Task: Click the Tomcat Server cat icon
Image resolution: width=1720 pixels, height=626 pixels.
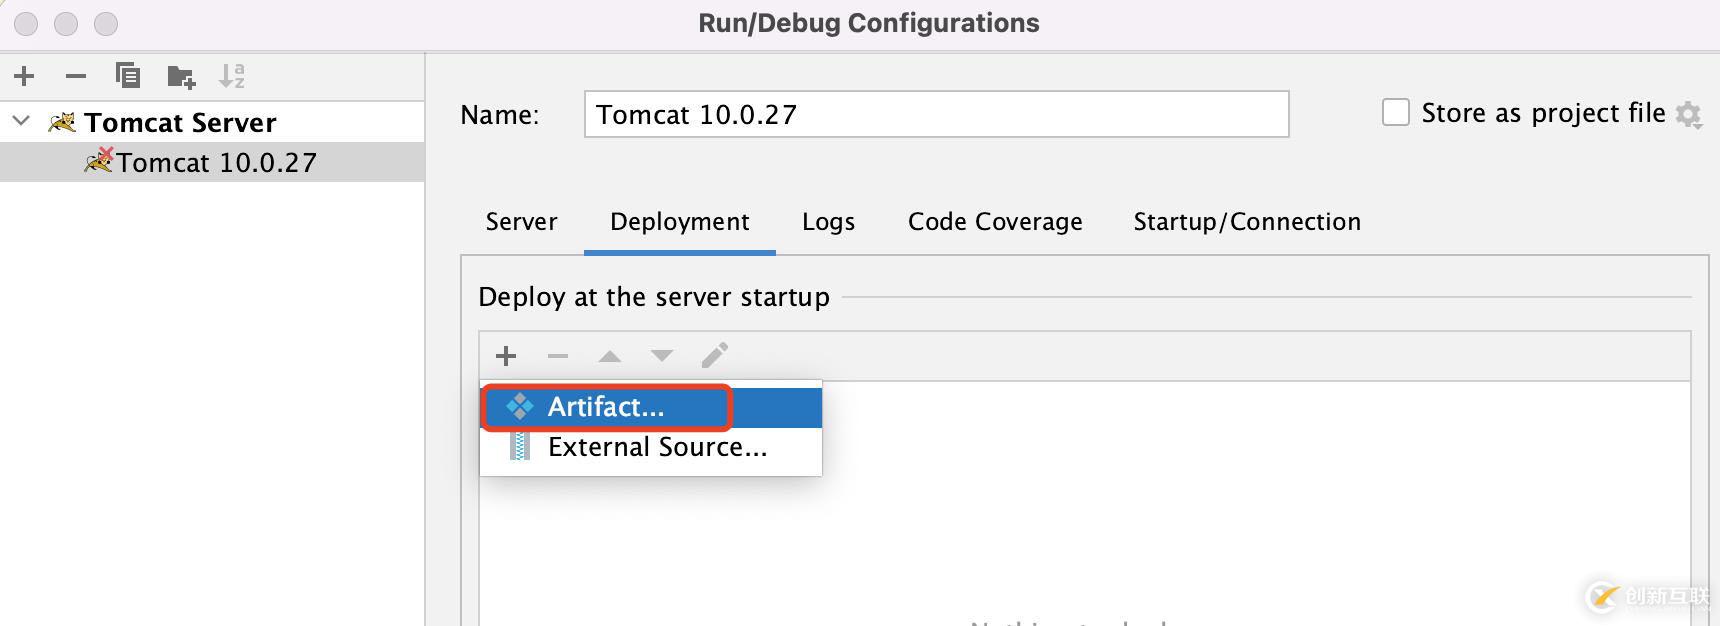Action: point(62,122)
